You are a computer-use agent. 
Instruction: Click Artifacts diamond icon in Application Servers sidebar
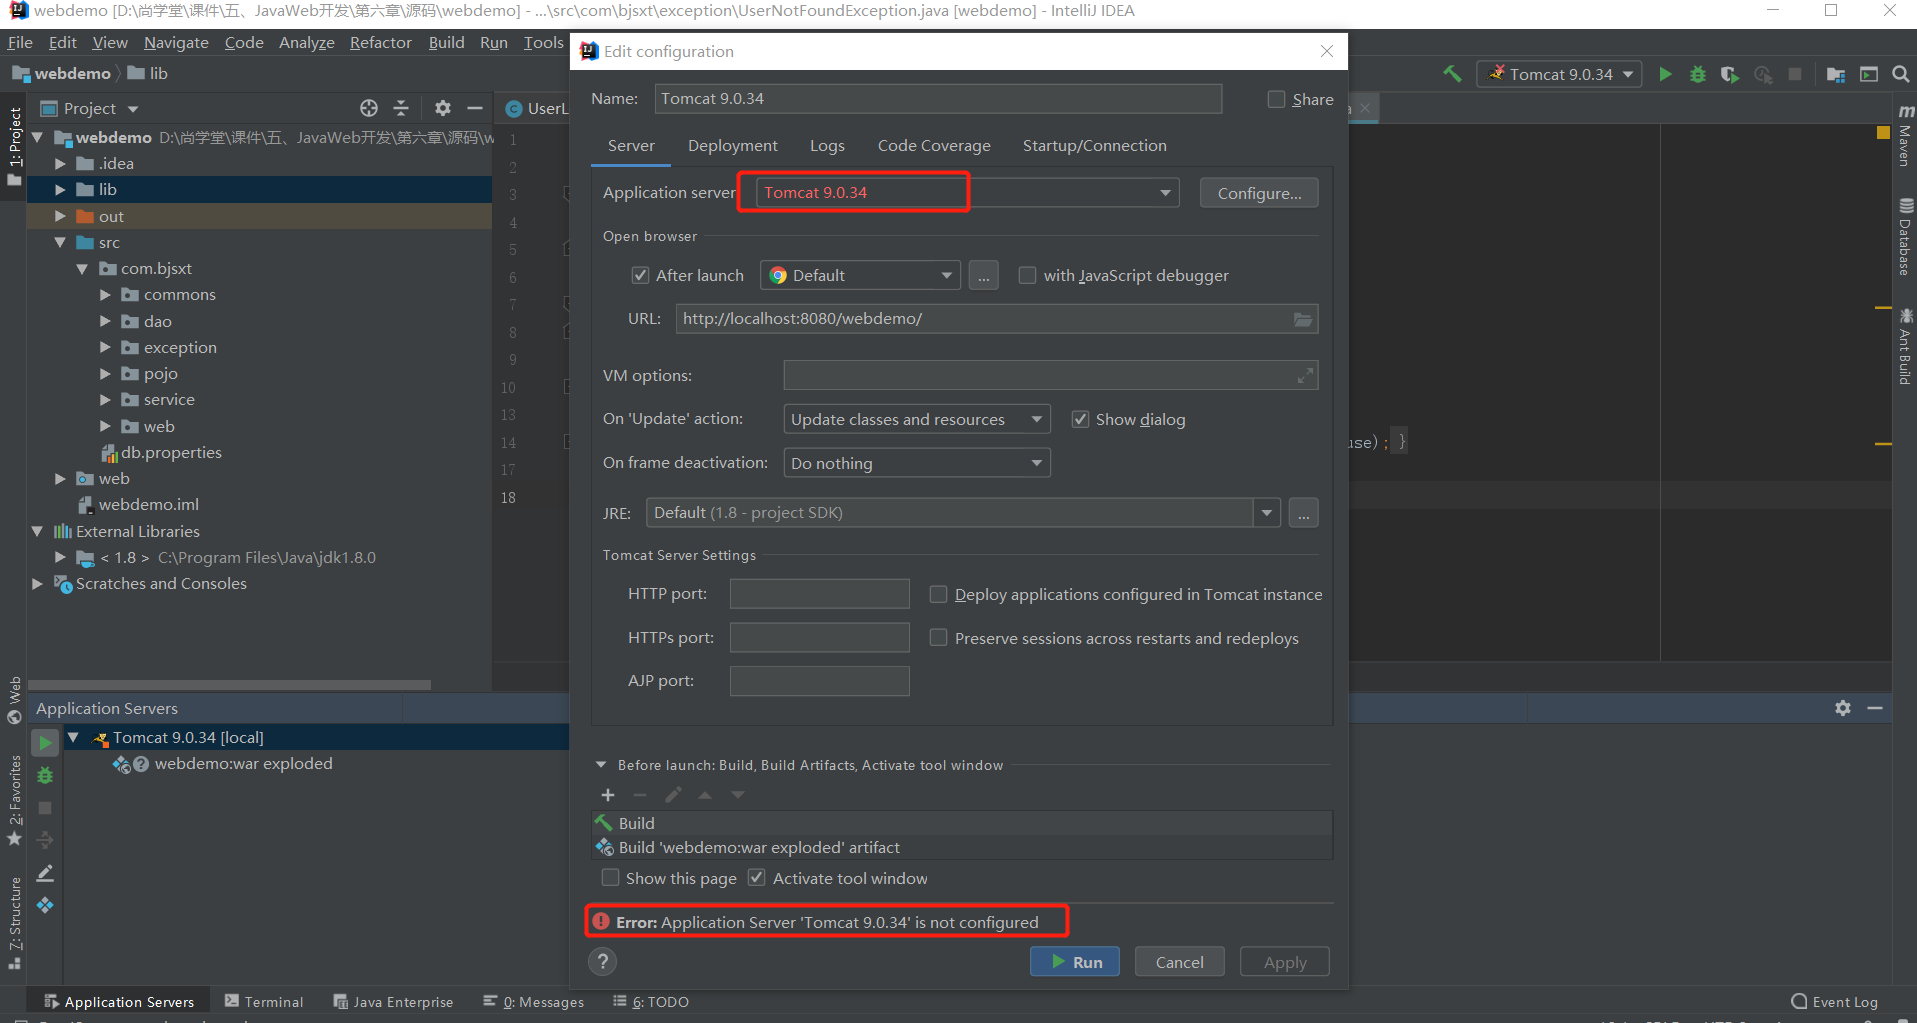point(45,905)
